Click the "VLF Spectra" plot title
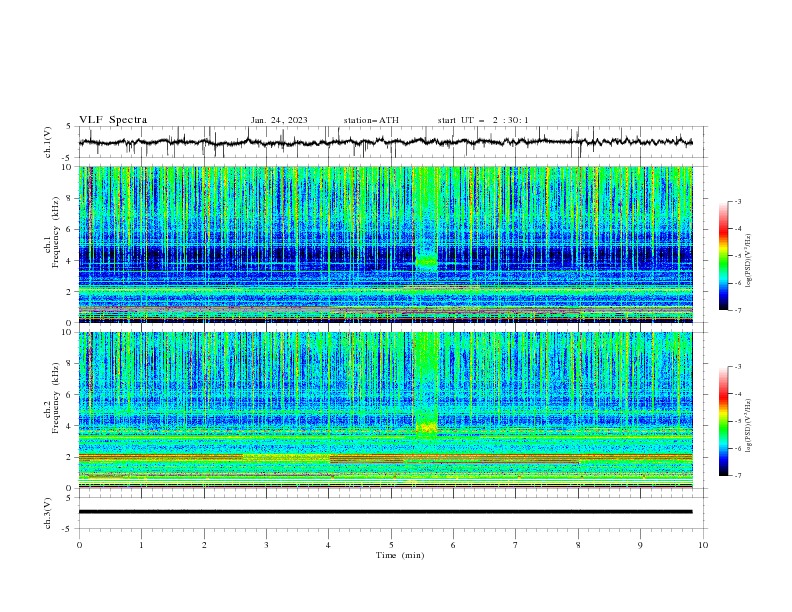This screenshot has height=612, width=792. [x=113, y=120]
